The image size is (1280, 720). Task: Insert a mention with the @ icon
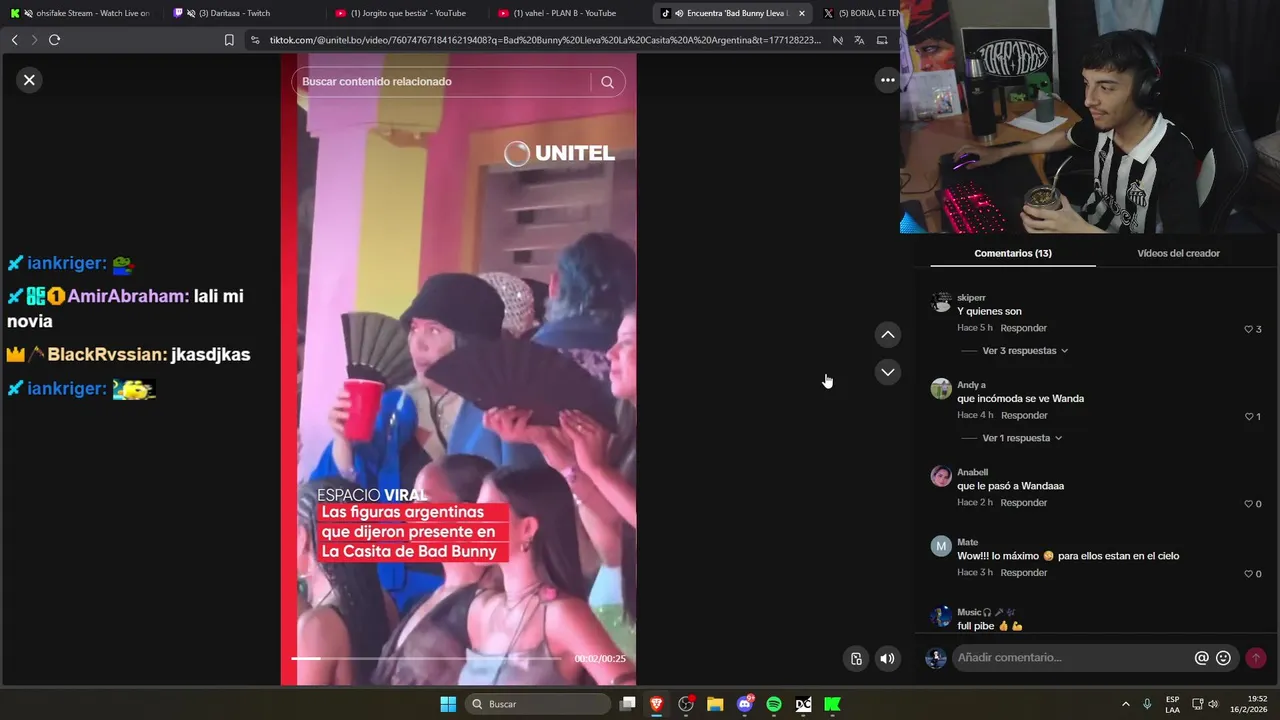coord(1202,658)
